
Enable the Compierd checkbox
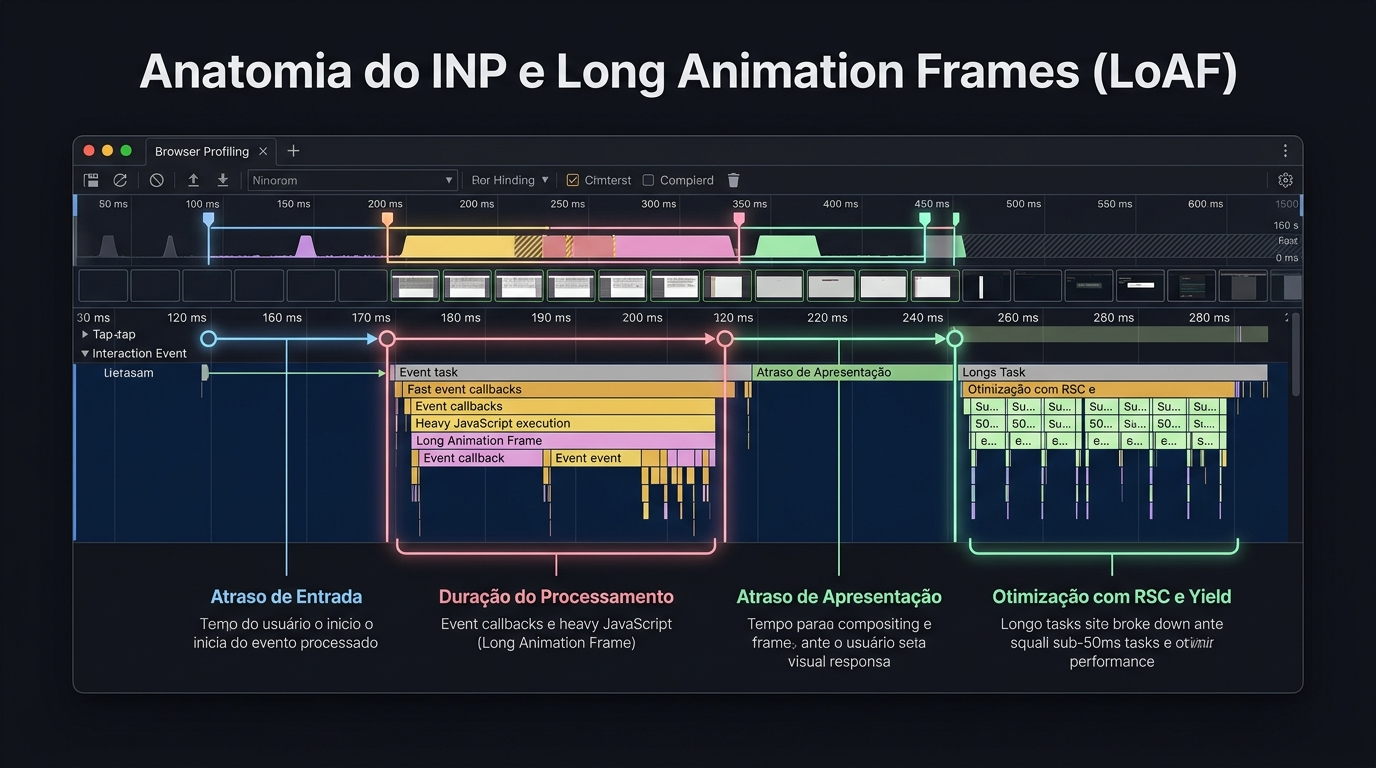coord(648,180)
